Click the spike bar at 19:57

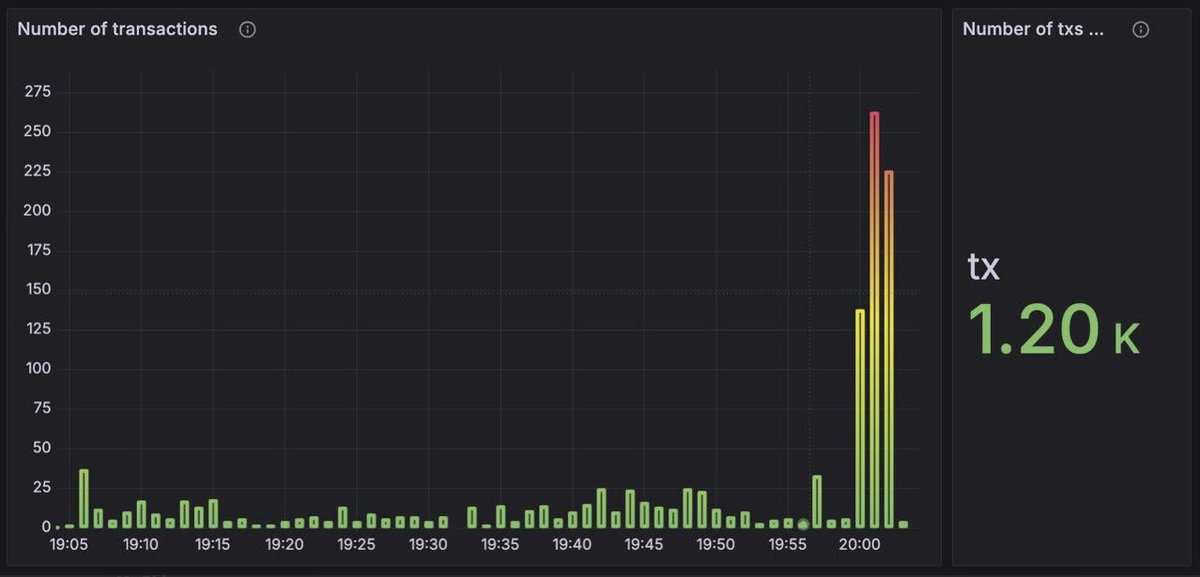pyautogui.click(x=818, y=500)
